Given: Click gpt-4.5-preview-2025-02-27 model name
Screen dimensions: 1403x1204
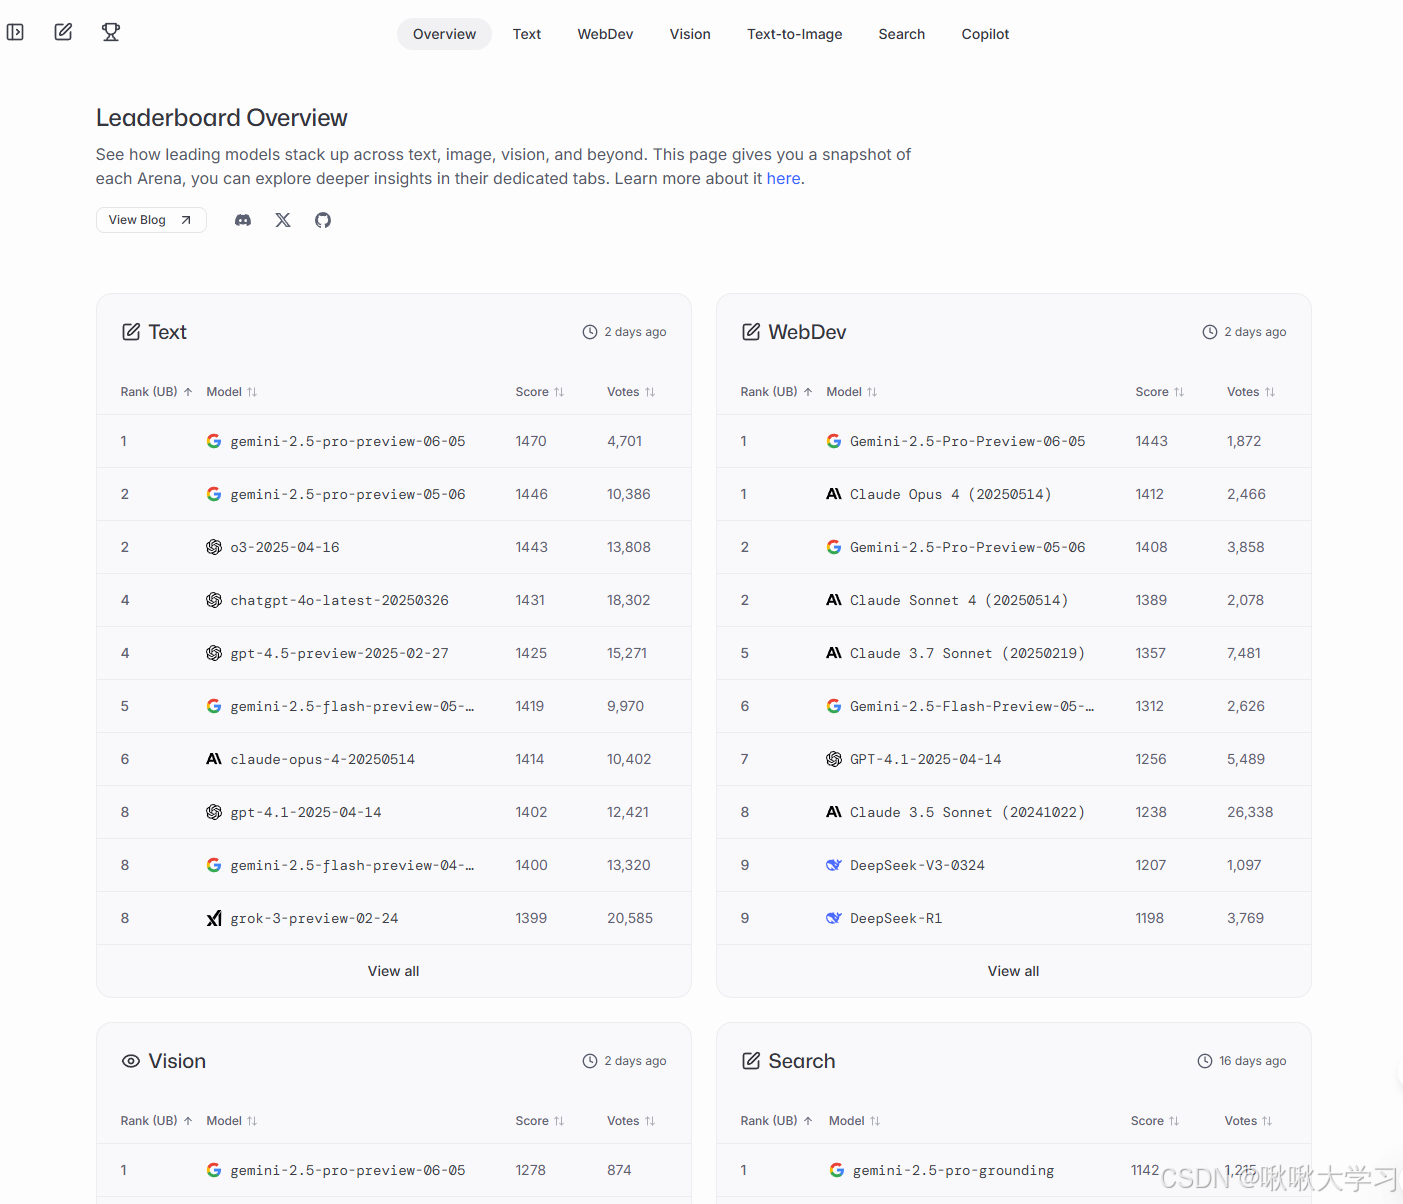Looking at the screenshot, I should click(339, 653).
